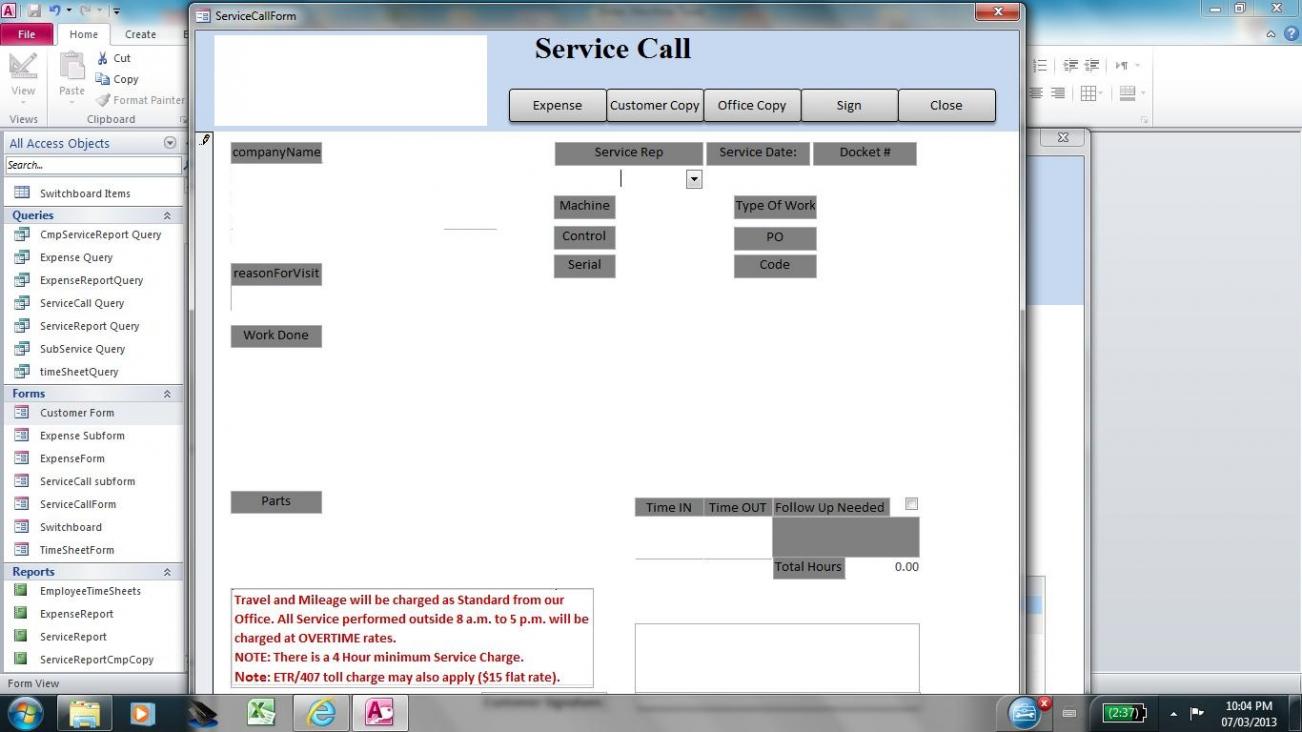Image resolution: width=1302 pixels, height=732 pixels.
Task: Open the Service Rep dropdown arrow
Action: [x=694, y=179]
